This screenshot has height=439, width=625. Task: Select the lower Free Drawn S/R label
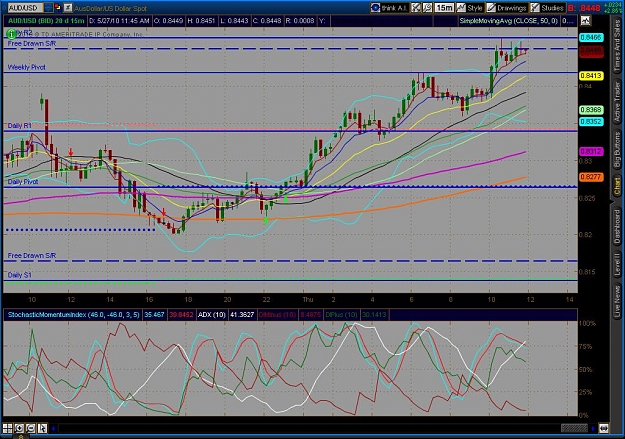(32, 256)
